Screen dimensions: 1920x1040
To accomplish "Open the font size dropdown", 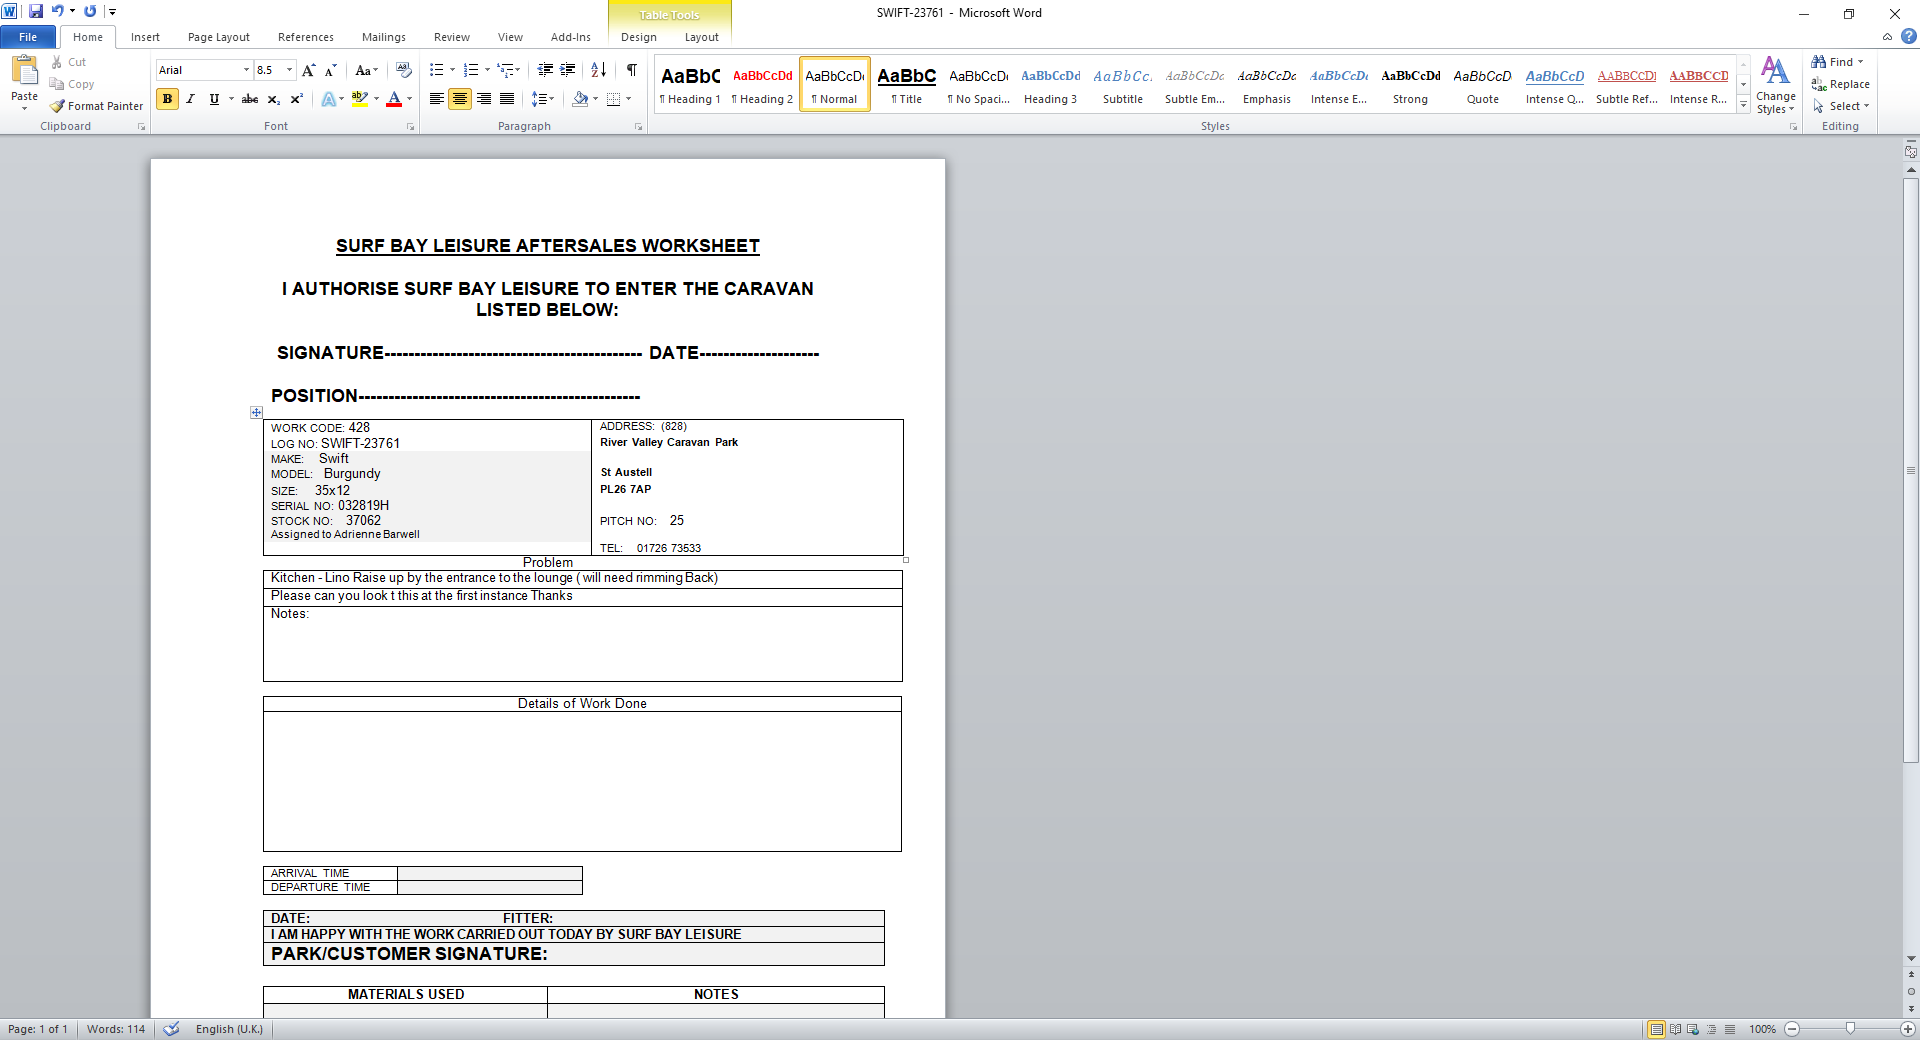I will click(290, 70).
